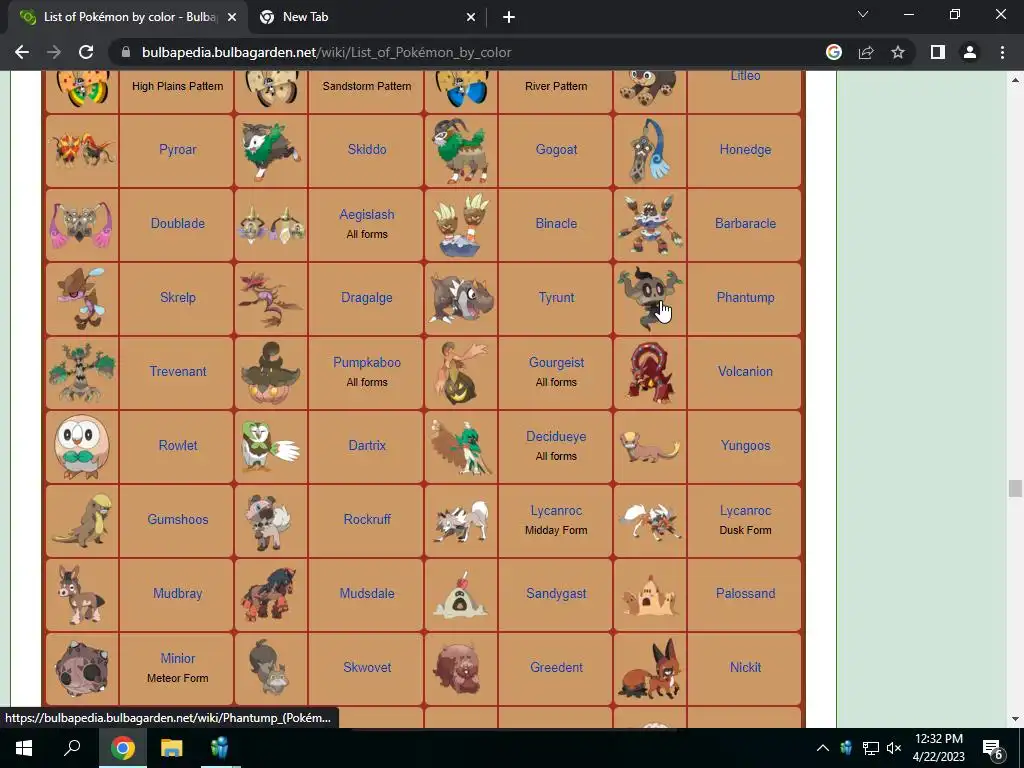Open the tab search chevron
Screen dimensions: 1024x768
click(x=863, y=14)
